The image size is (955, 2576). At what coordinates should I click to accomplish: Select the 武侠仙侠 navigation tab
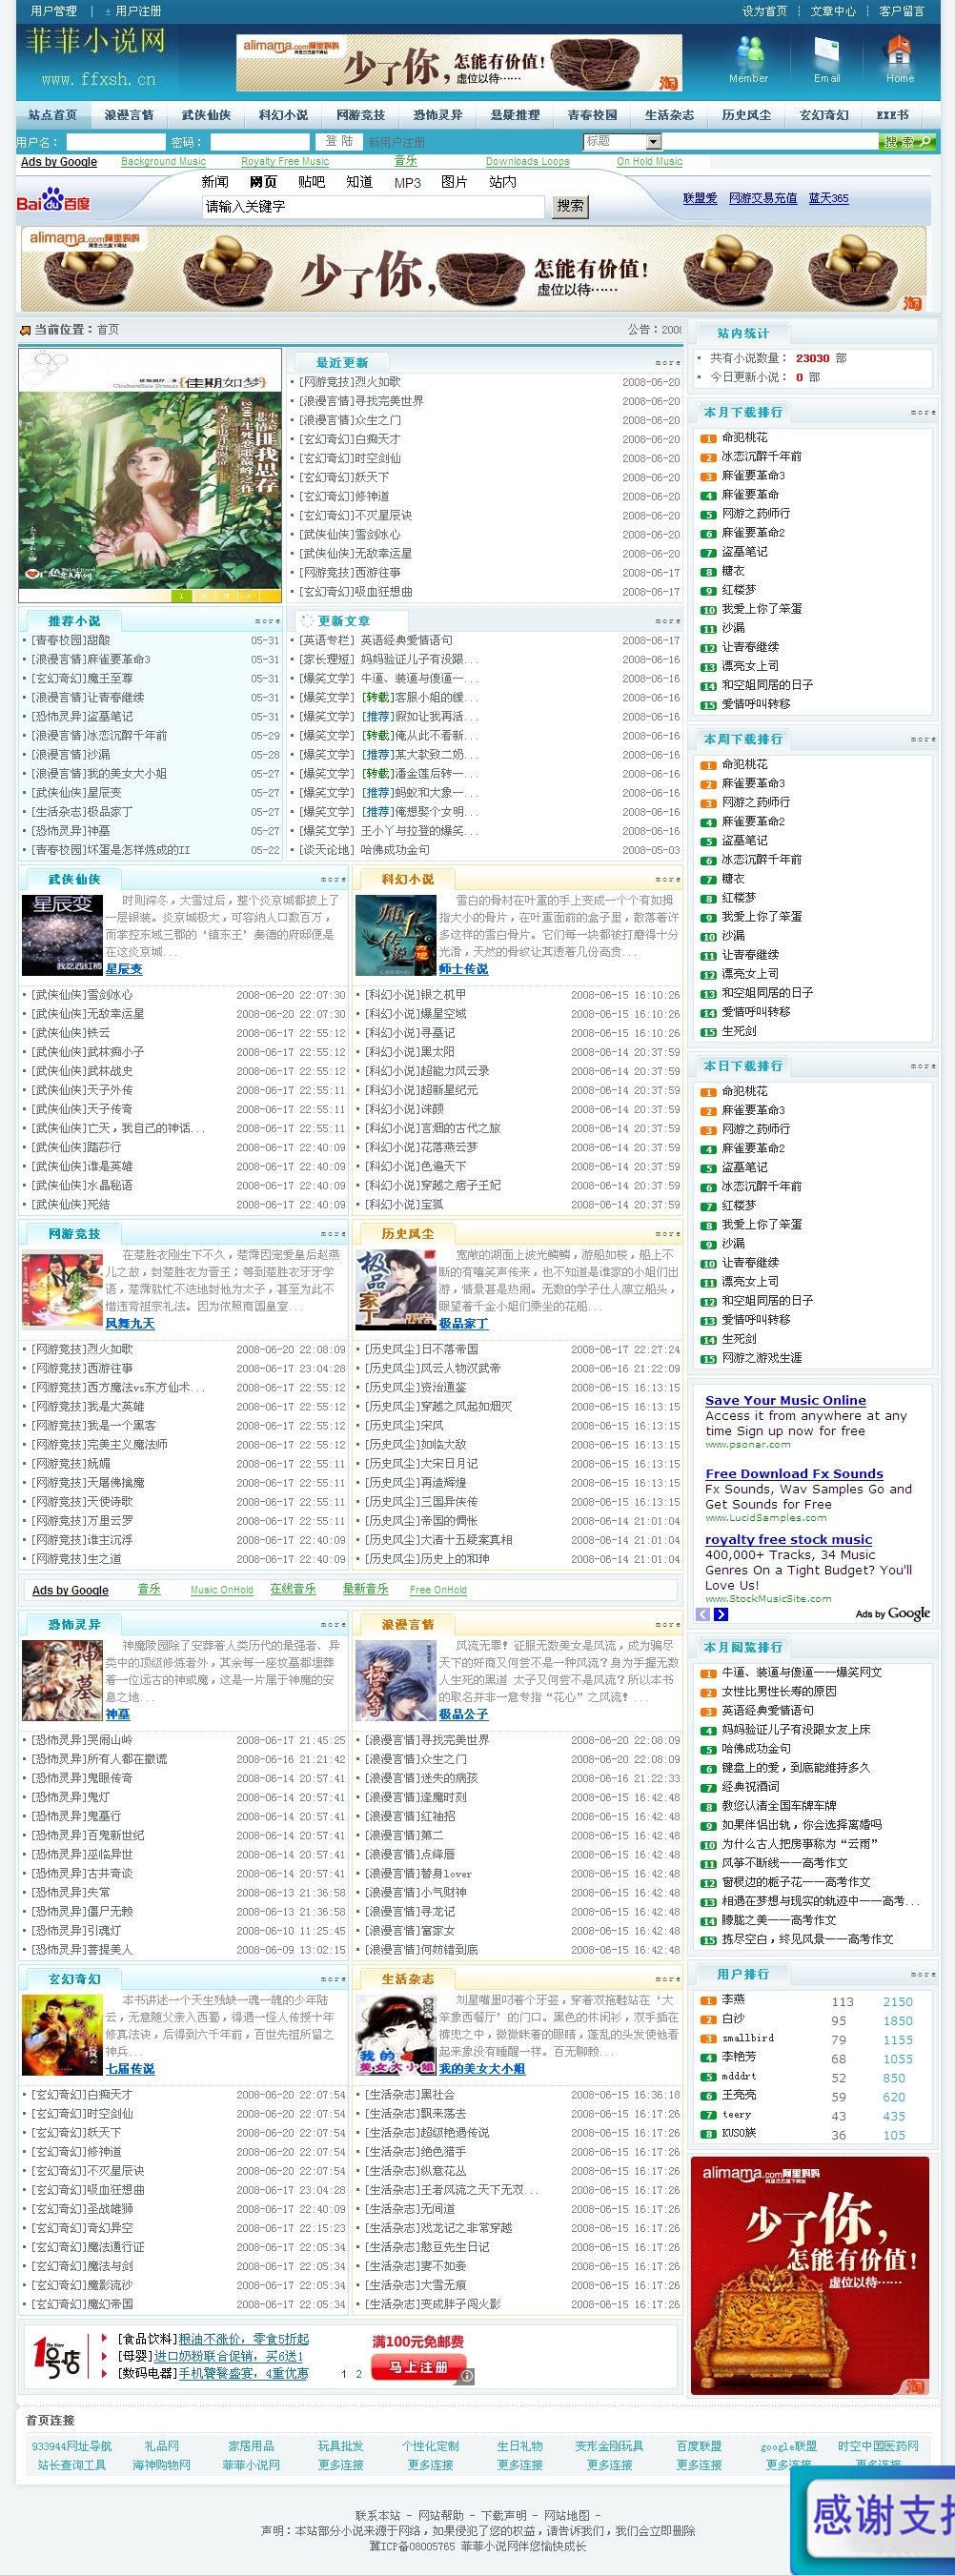206,115
